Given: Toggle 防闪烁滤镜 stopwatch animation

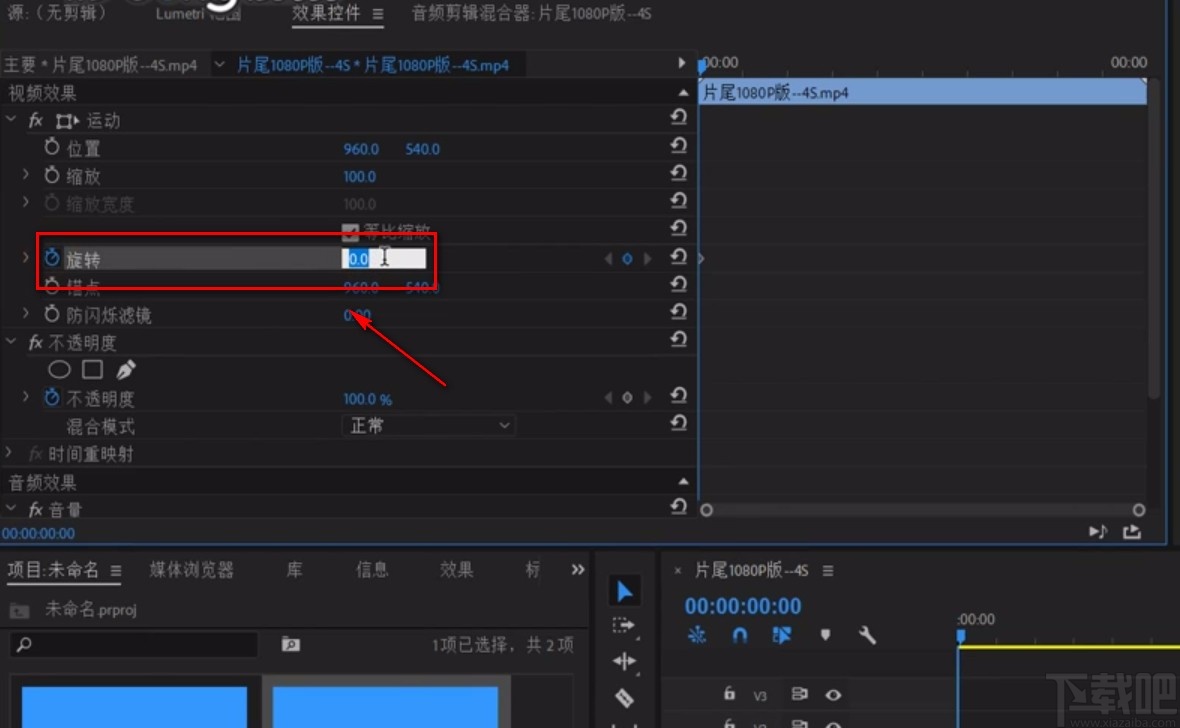Looking at the screenshot, I should [51, 313].
